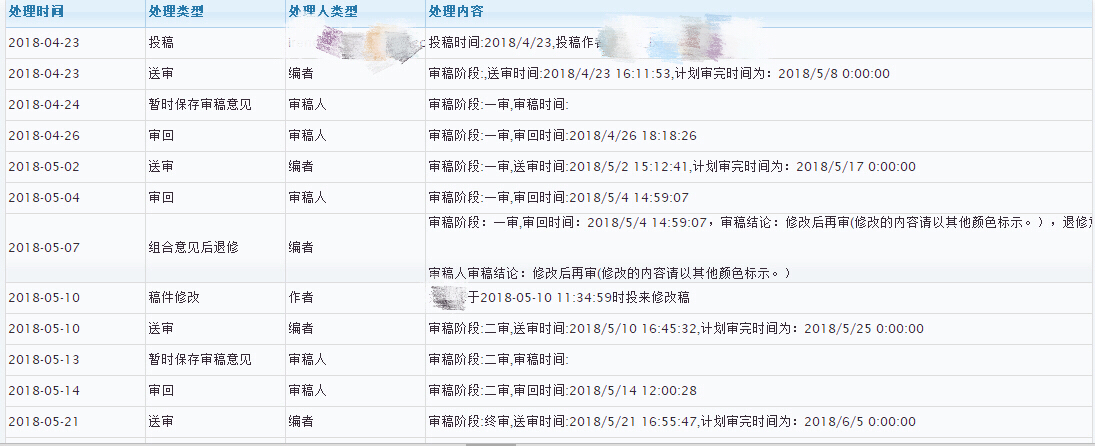Screen dimensions: 1095x446
Task: Select the 投稿 type cell
Action: point(161,43)
